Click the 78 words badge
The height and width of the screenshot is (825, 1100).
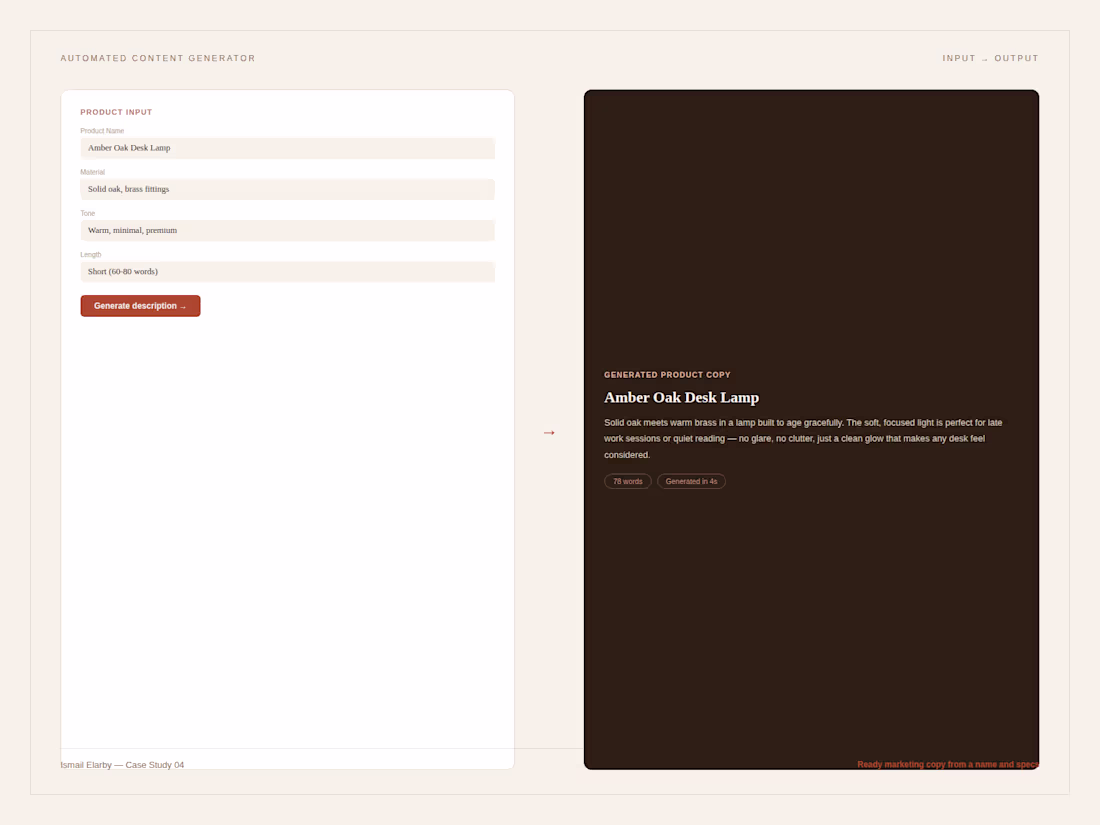coord(628,481)
